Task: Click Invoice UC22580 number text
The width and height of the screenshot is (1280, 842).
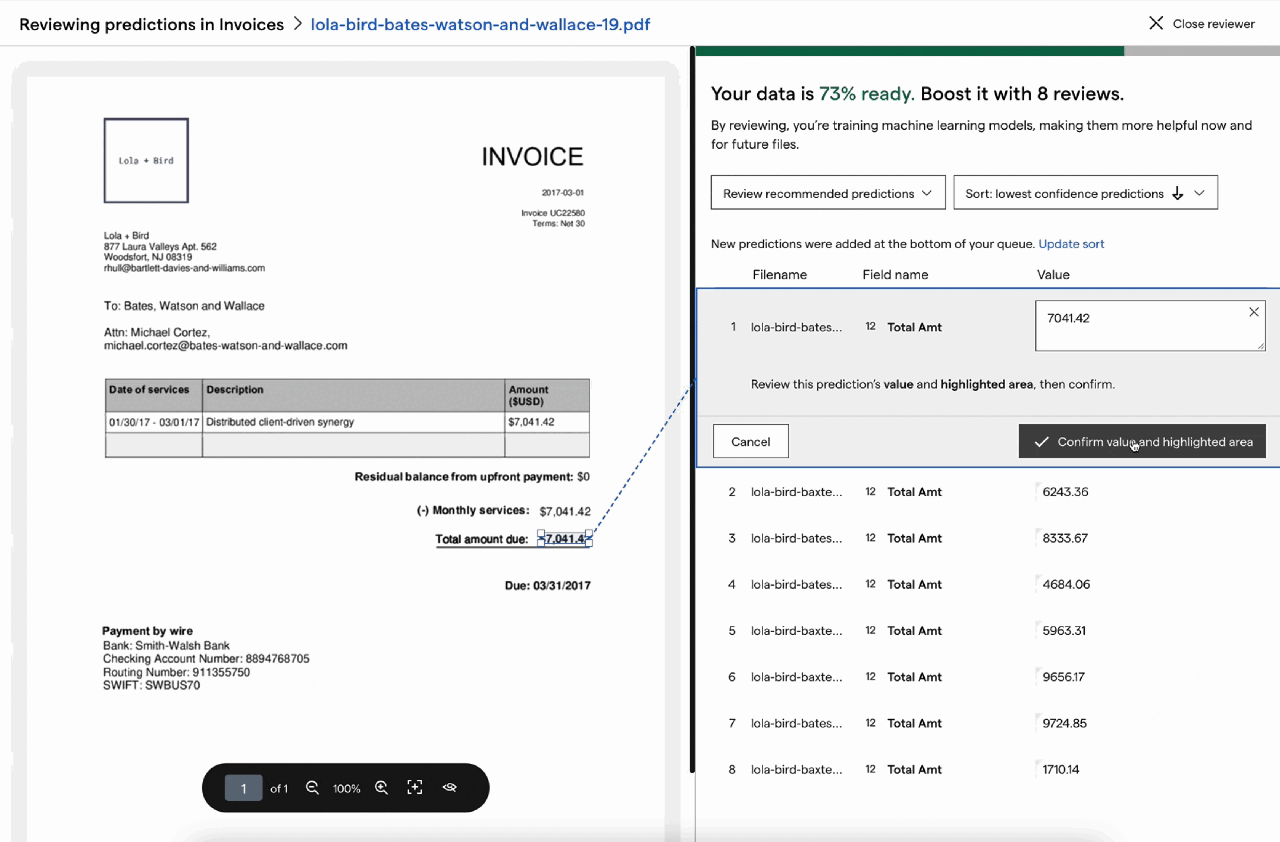Action: pyautogui.click(x=553, y=213)
